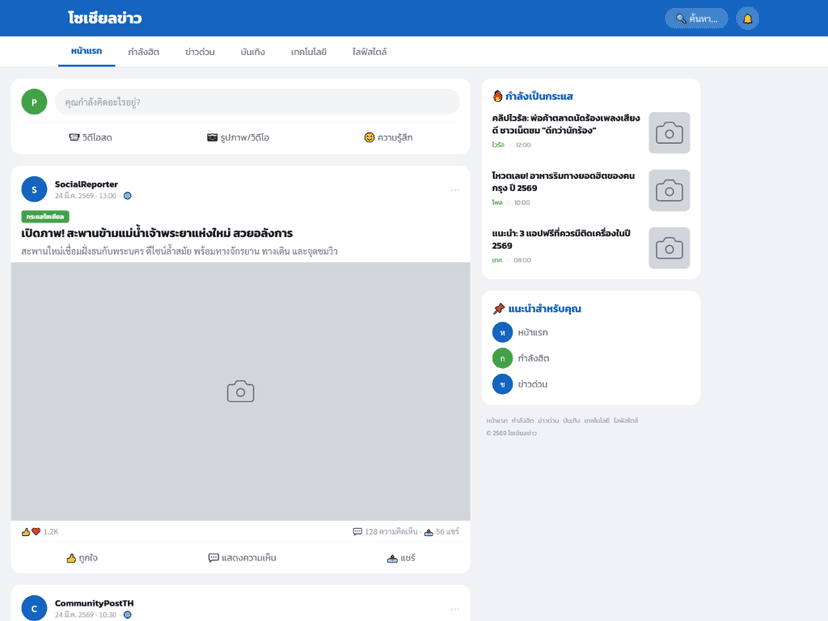This screenshot has width=828, height=621.
Task: Click the globe icon on CommunityPostTH post
Action: click(x=127, y=615)
